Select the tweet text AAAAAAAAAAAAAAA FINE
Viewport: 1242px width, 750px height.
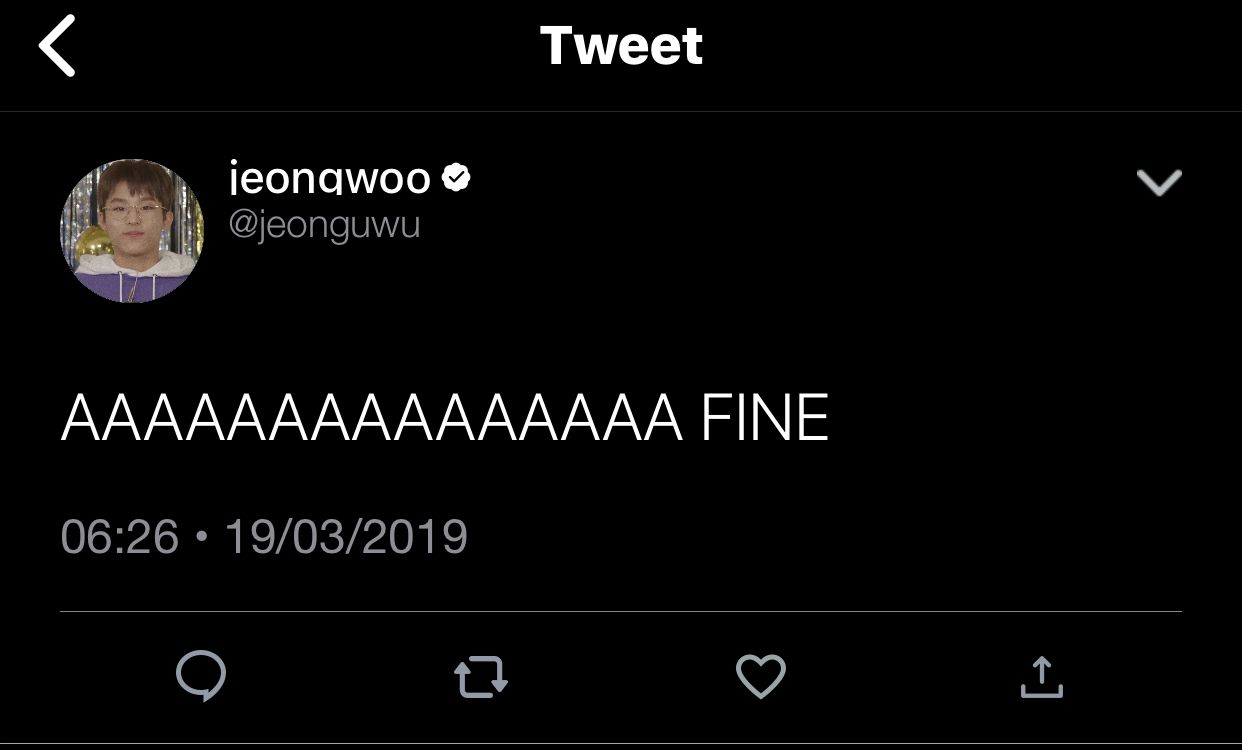[x=445, y=418]
